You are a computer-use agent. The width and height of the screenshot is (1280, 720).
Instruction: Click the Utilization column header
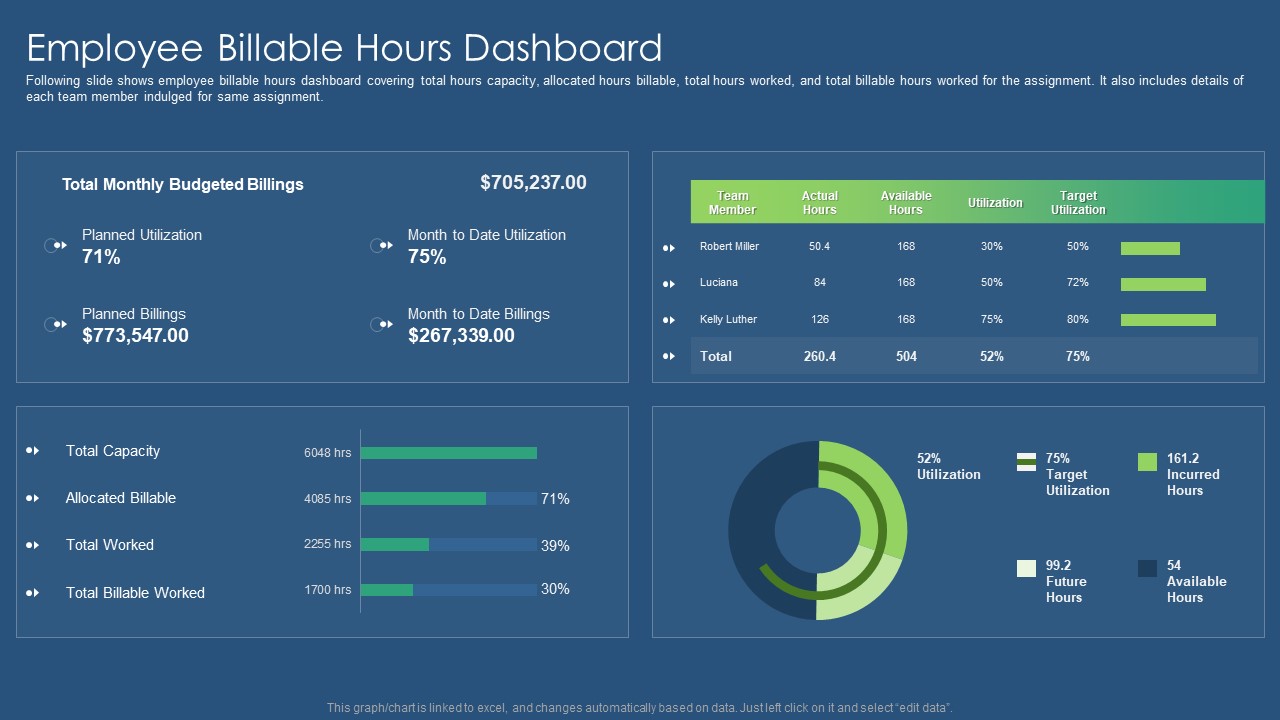(x=995, y=203)
